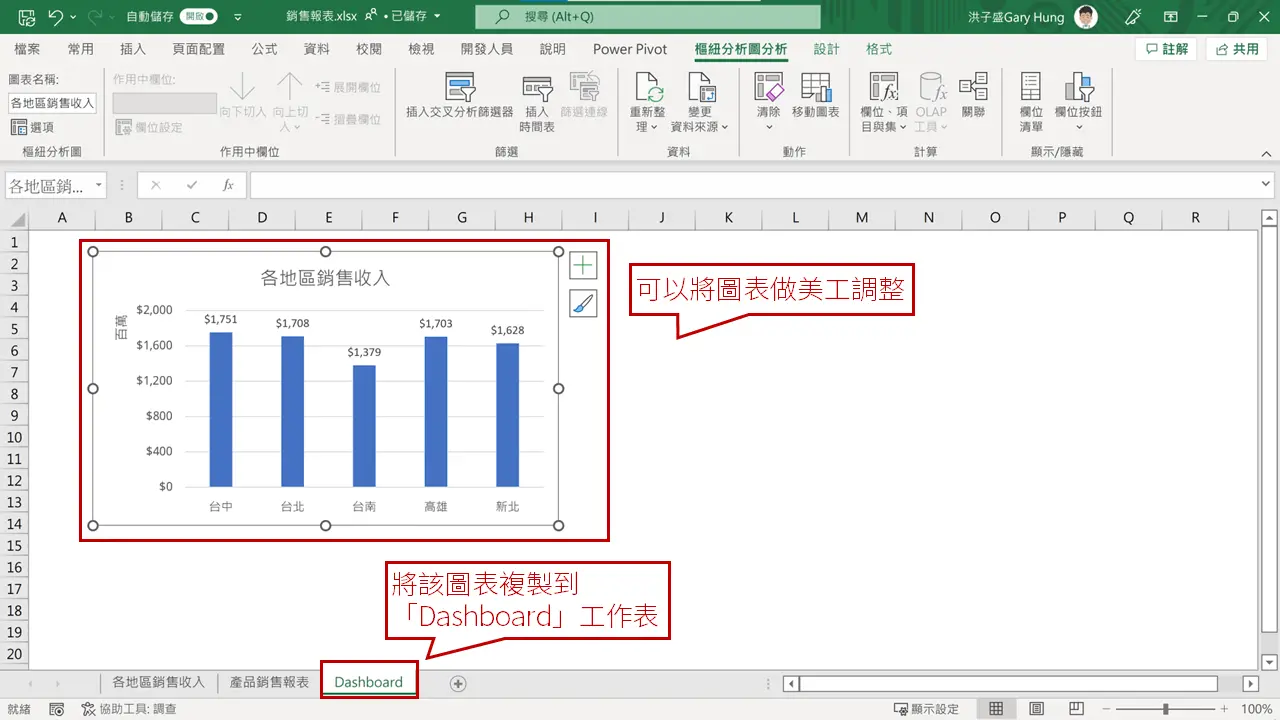
Task: Switch to the 產品銷售報表 sheet tab
Action: coord(269,682)
